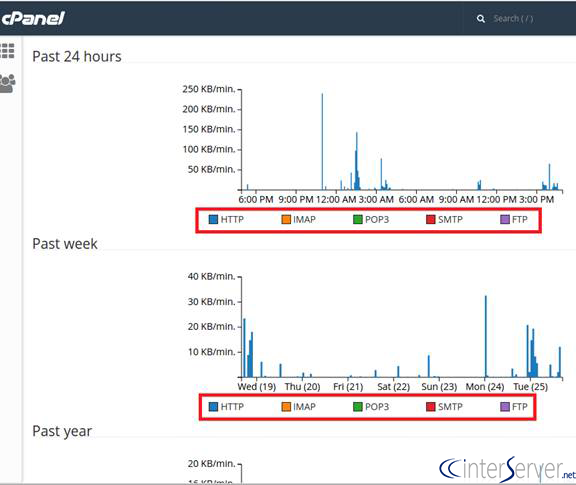Click the Thu (20) day label
This screenshot has height=485, width=576.
[x=302, y=387]
